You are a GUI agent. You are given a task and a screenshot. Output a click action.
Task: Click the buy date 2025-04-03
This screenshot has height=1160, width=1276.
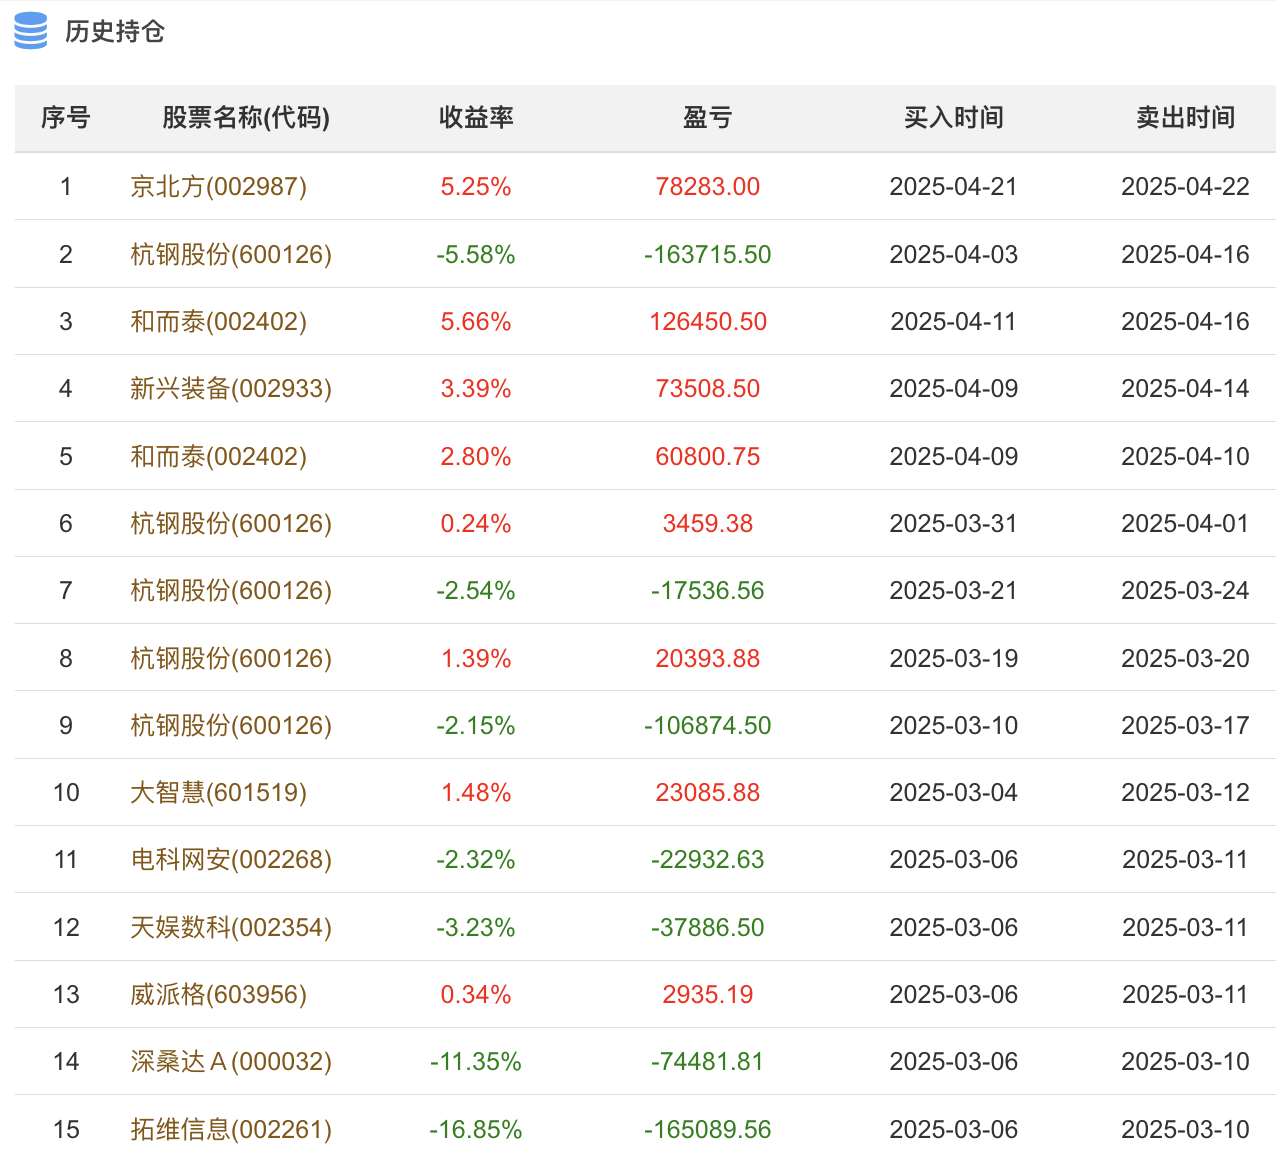(x=954, y=254)
